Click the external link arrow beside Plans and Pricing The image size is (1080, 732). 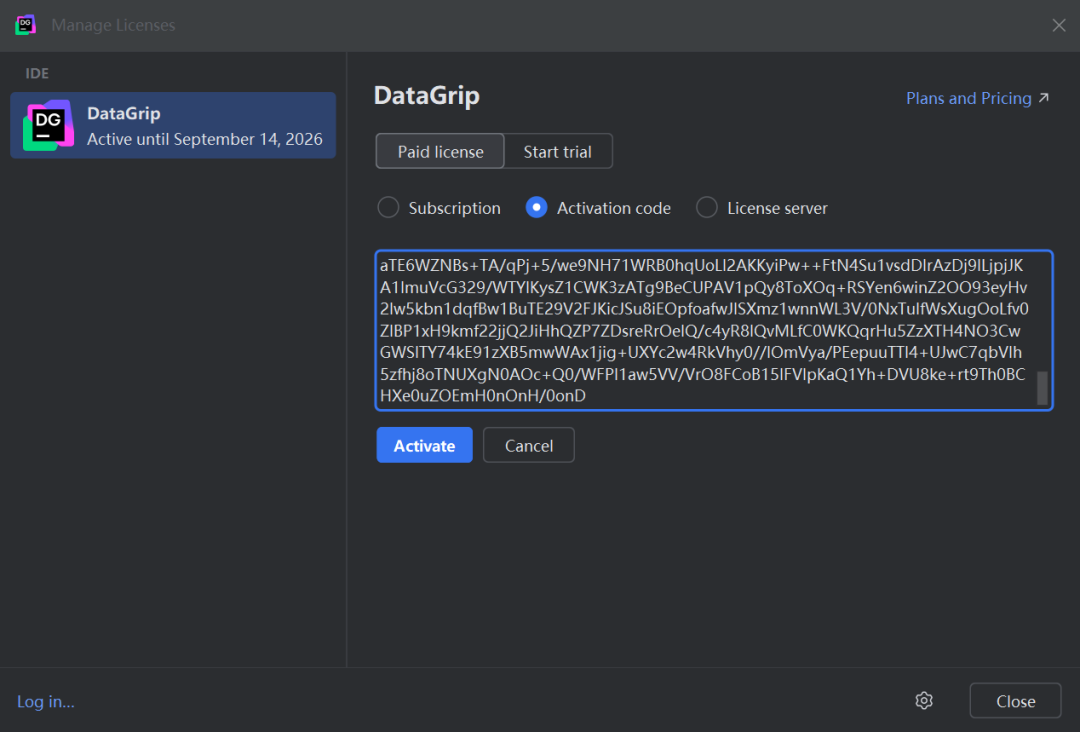1043,98
